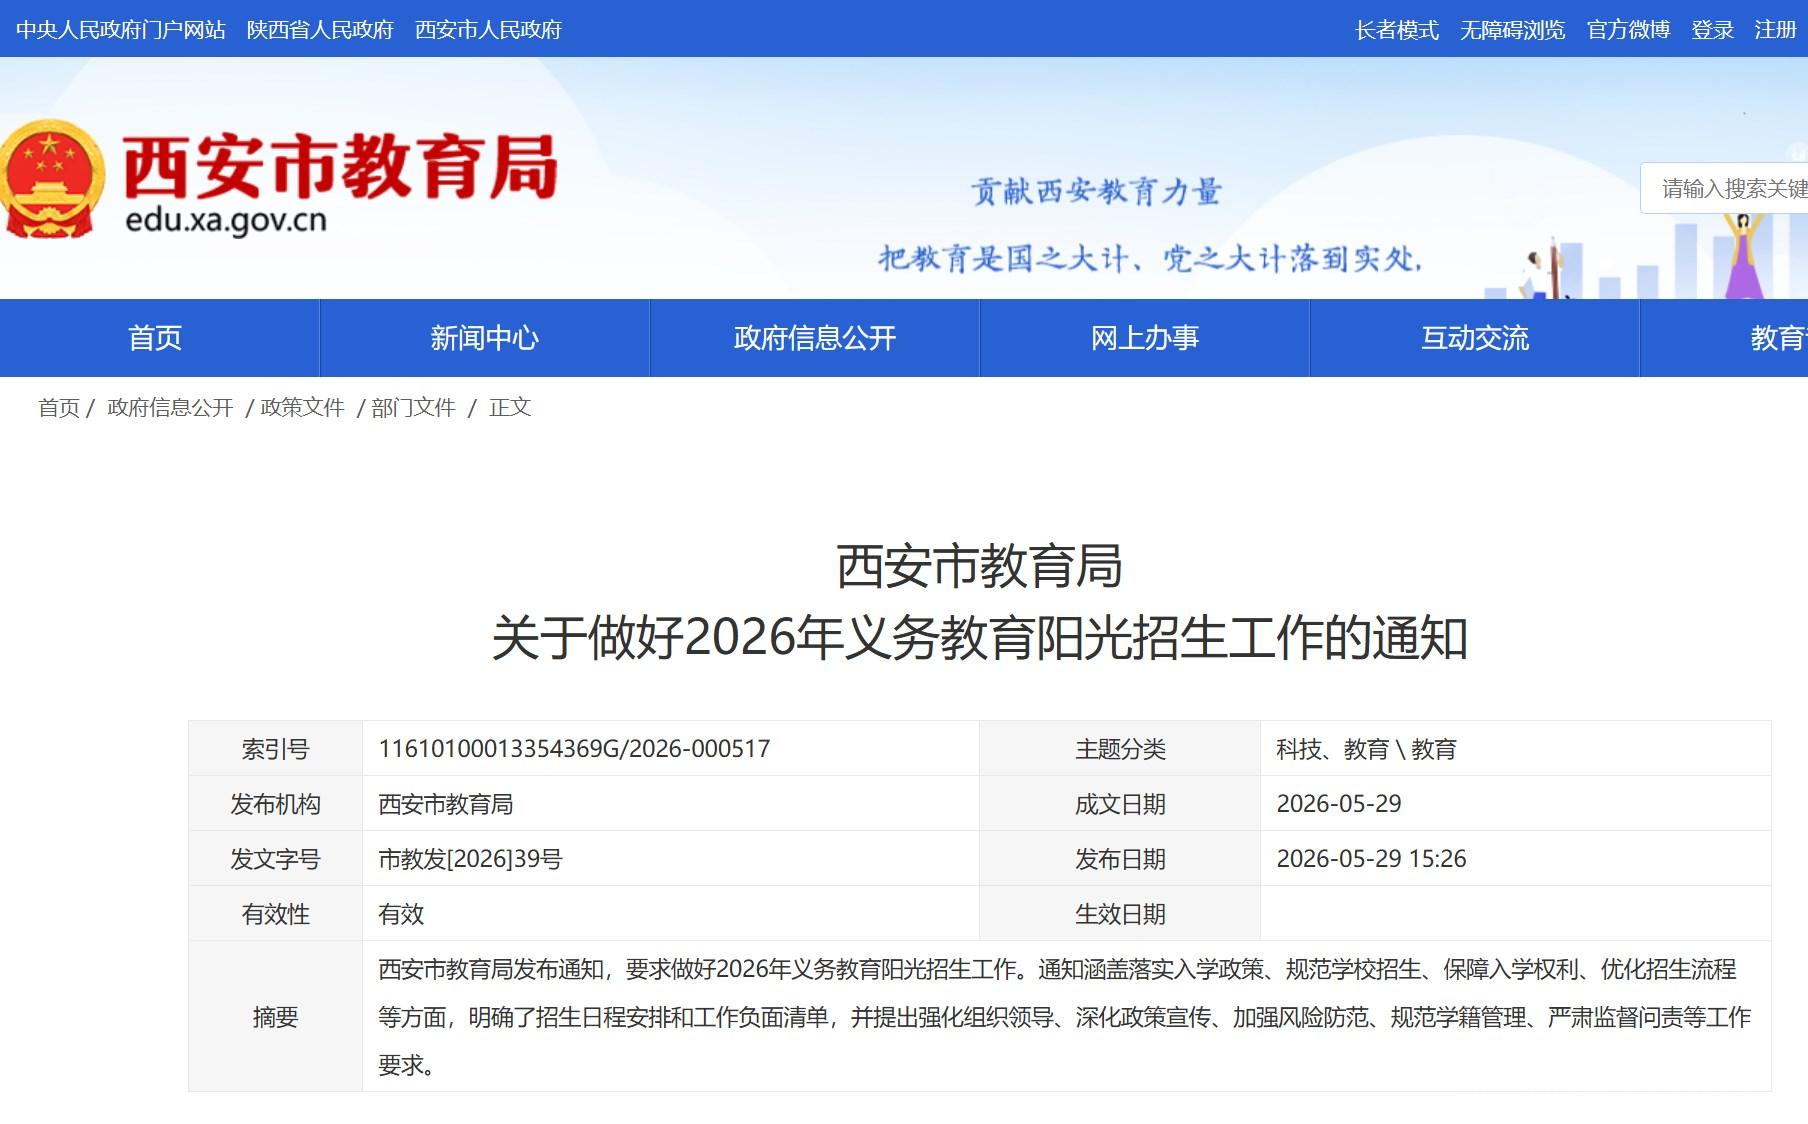Click the 西安市教育局 site title logo text

(340, 167)
